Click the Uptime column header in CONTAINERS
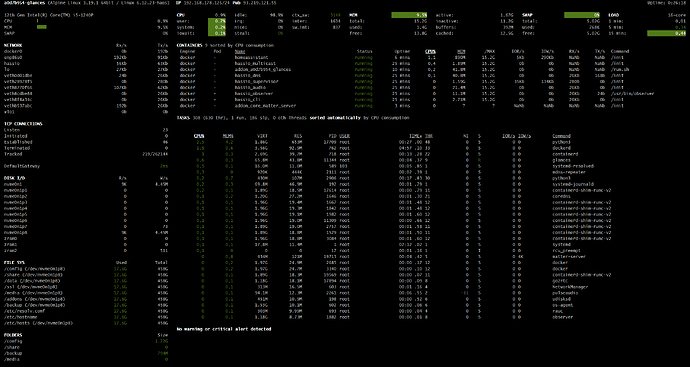 [x=402, y=51]
